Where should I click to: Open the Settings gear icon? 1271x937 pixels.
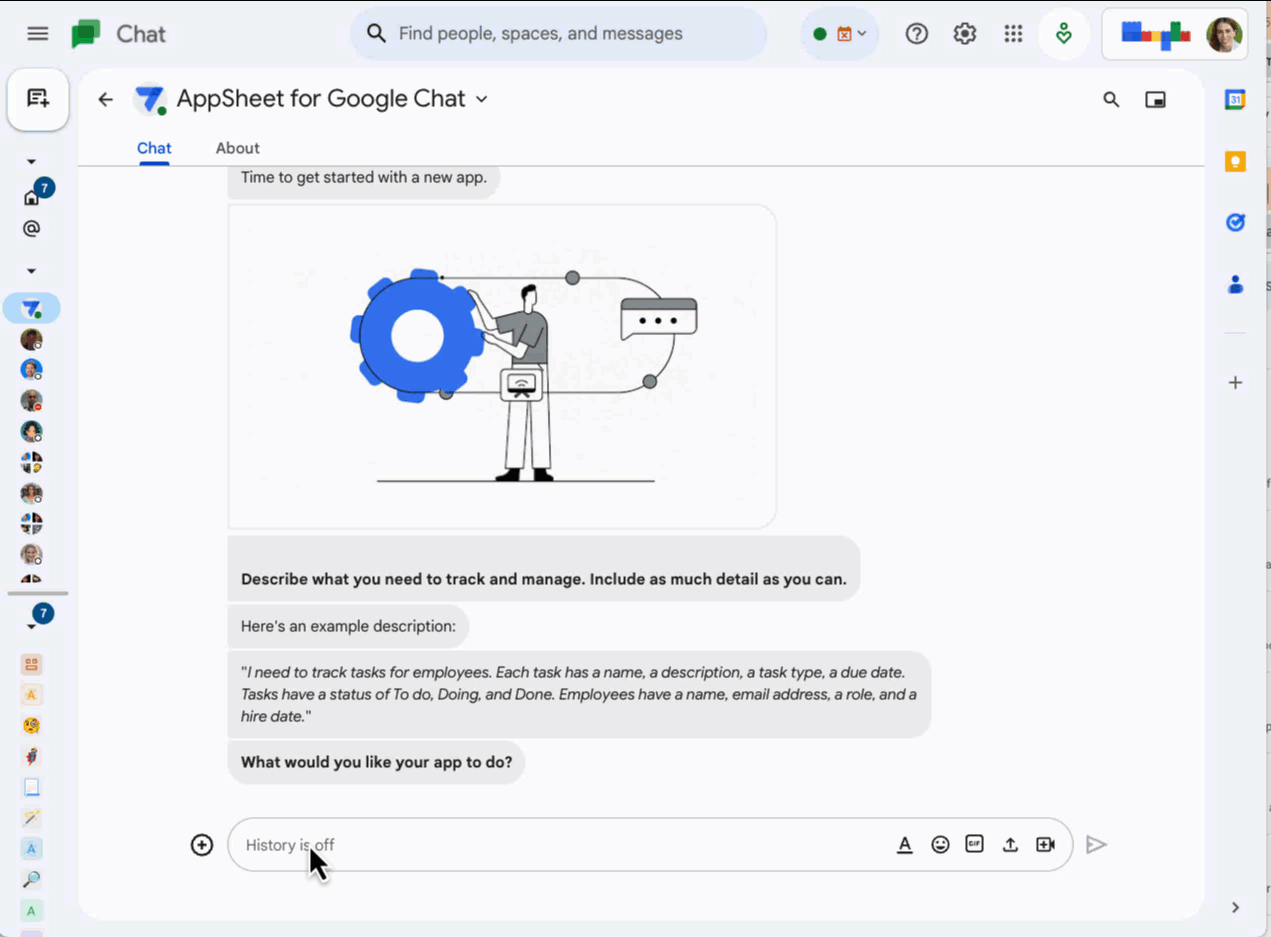click(964, 34)
